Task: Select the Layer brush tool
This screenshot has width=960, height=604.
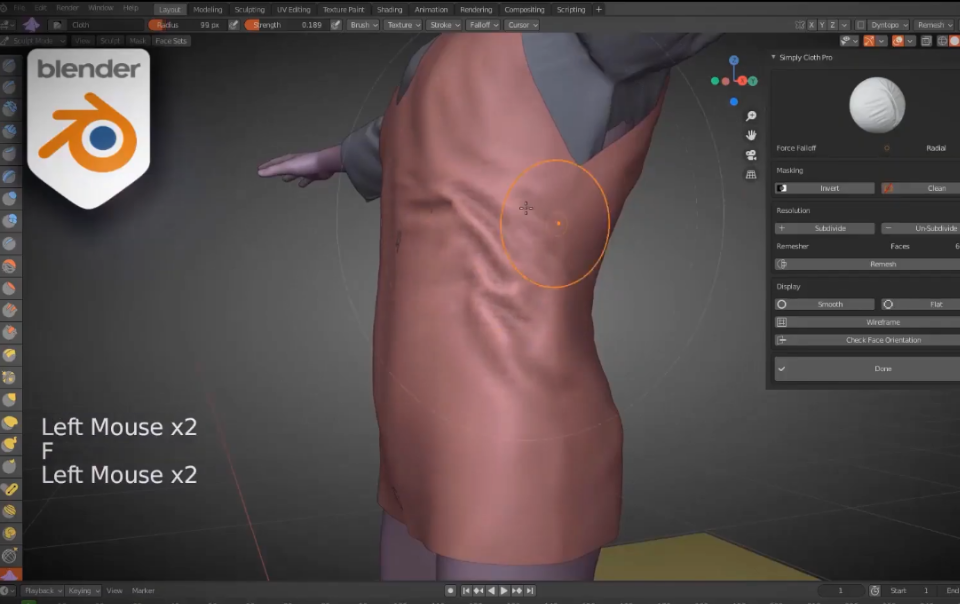Action: tap(10, 176)
